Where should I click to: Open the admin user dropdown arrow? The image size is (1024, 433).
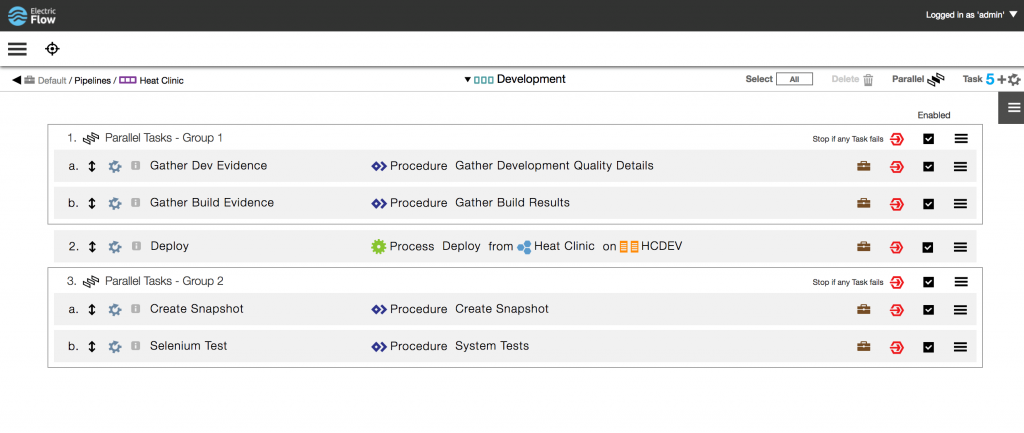(x=1013, y=14)
